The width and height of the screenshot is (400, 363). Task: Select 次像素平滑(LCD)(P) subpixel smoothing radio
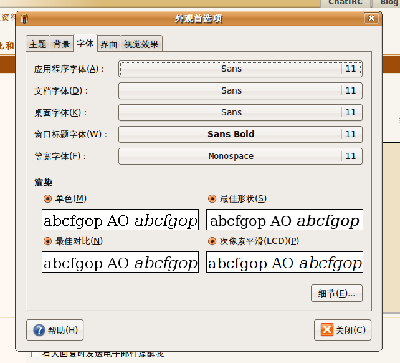point(253,241)
